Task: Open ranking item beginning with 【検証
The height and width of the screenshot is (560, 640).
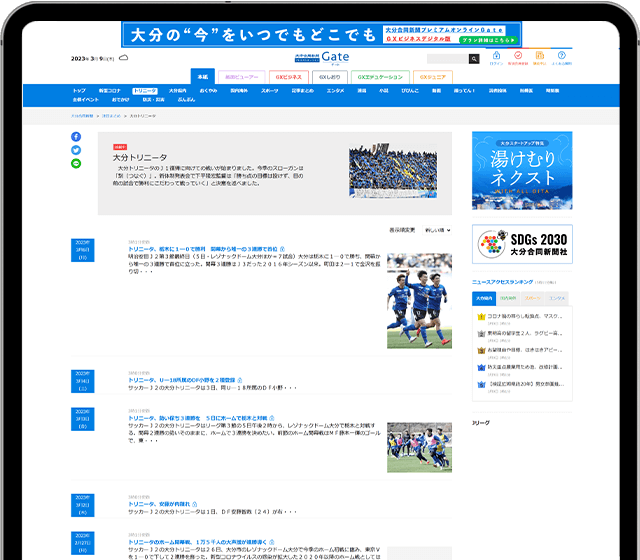Action: [x=526, y=384]
